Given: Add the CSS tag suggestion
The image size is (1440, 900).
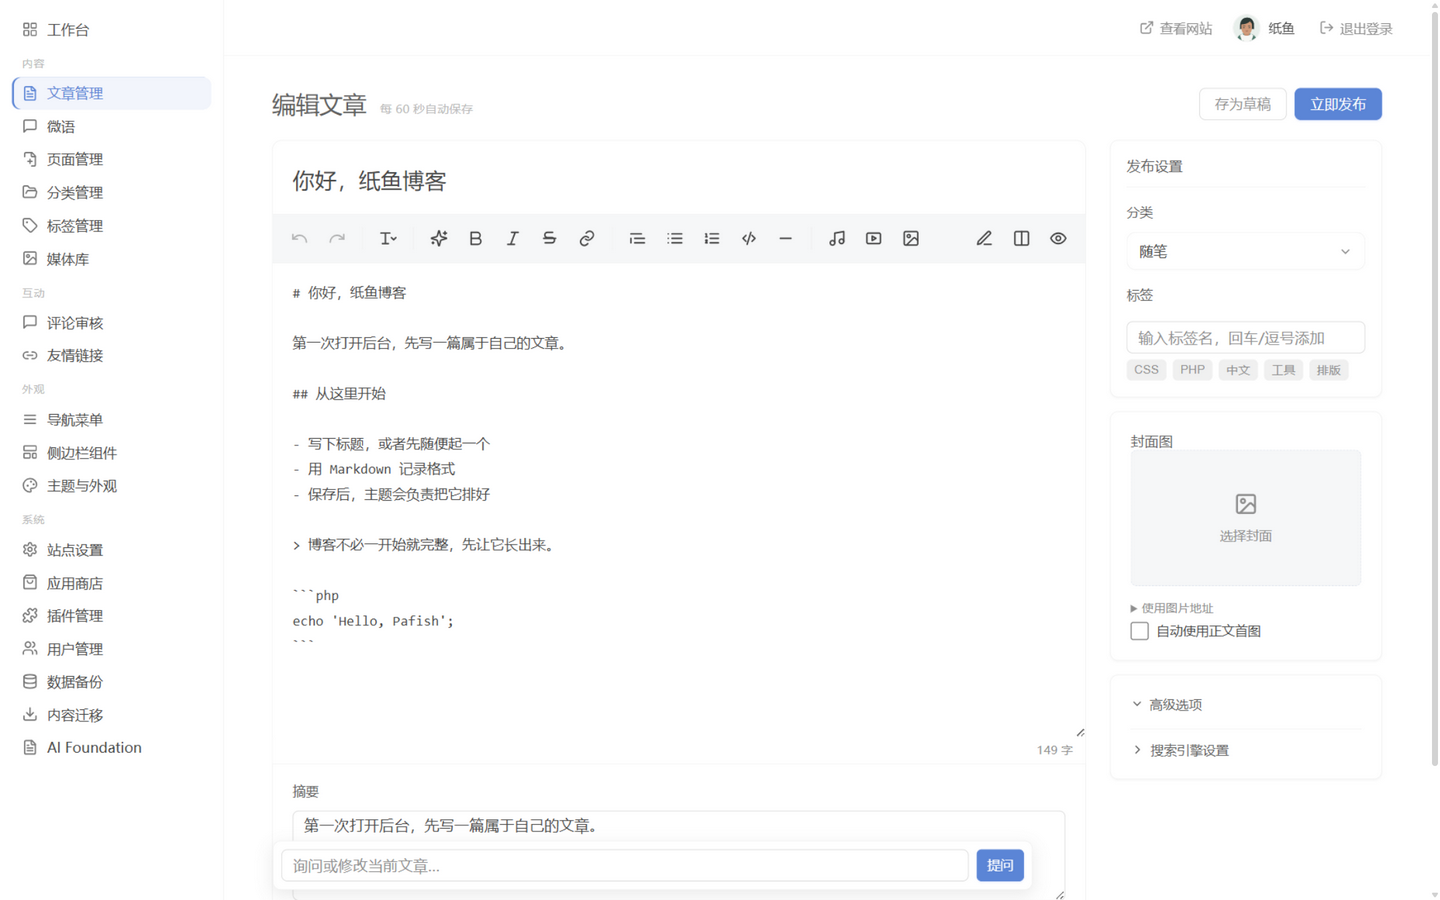Looking at the screenshot, I should 1146,370.
